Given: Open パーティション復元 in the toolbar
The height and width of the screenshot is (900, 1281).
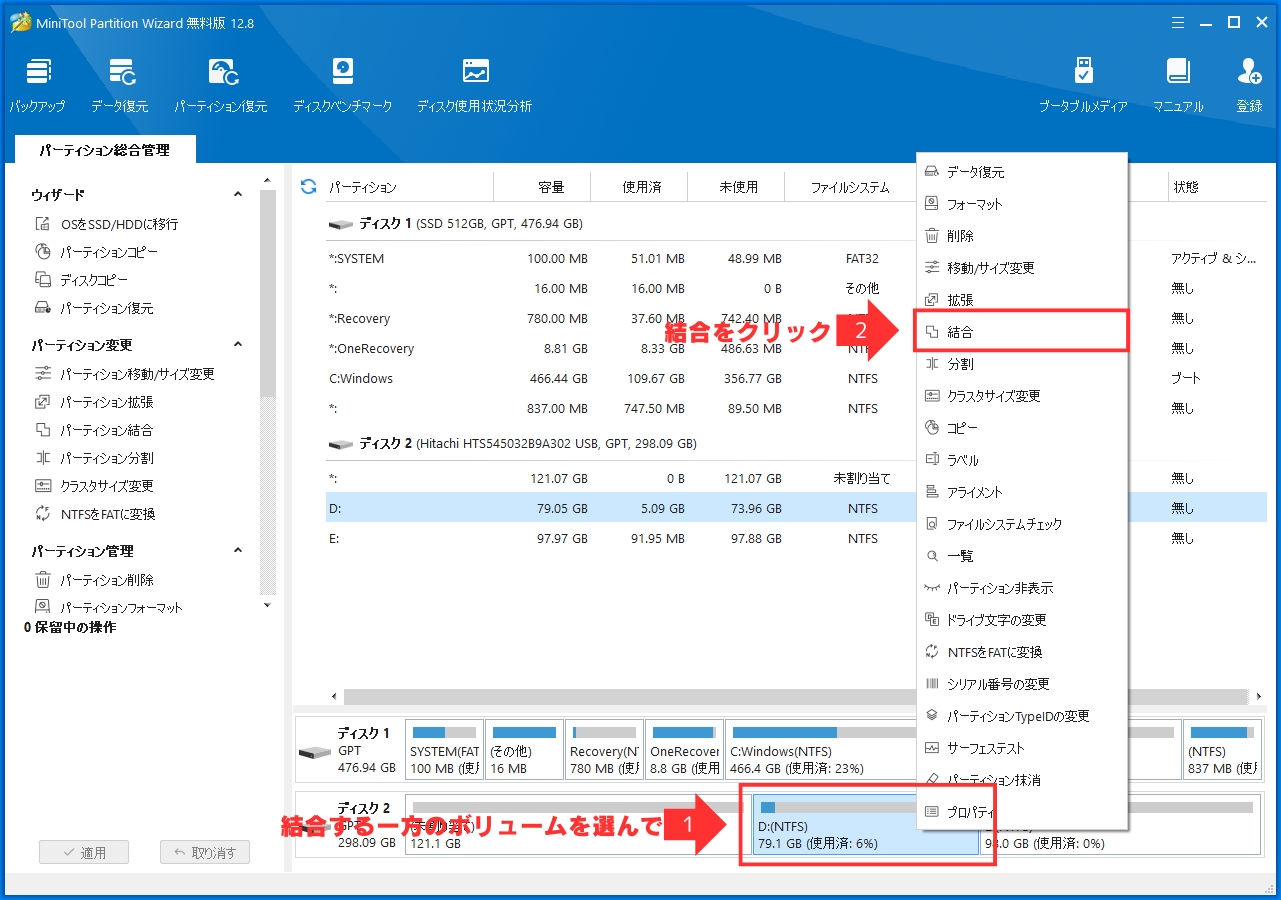Looking at the screenshot, I should tap(221, 85).
